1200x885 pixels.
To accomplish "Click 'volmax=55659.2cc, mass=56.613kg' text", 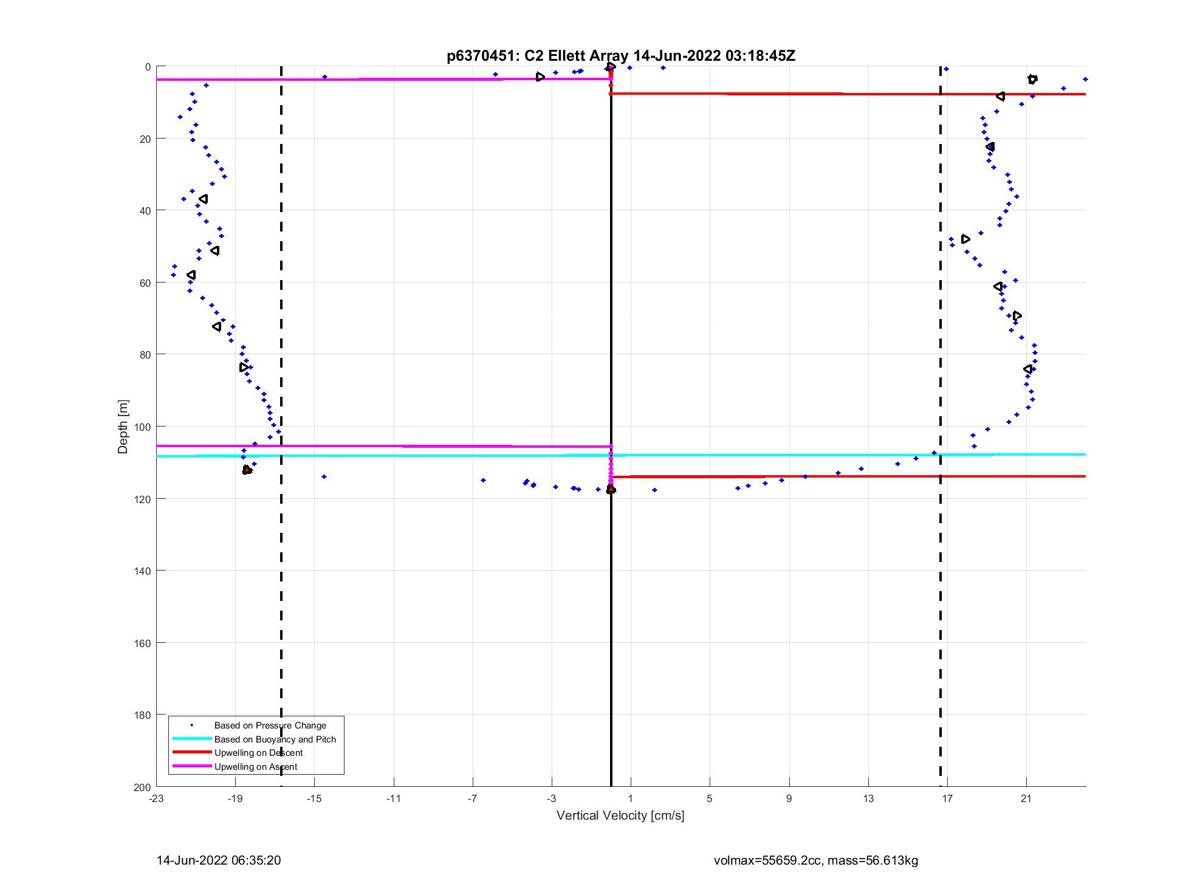I will tap(816, 860).
